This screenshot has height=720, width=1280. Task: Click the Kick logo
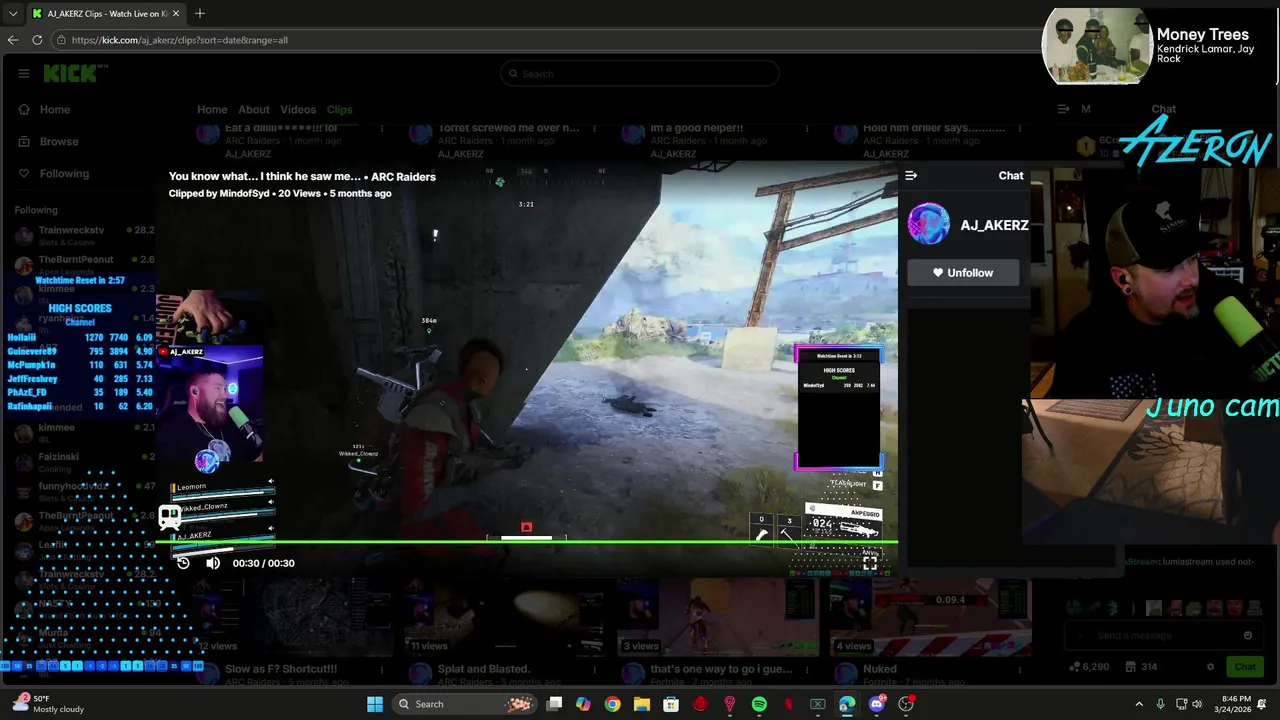click(75, 73)
